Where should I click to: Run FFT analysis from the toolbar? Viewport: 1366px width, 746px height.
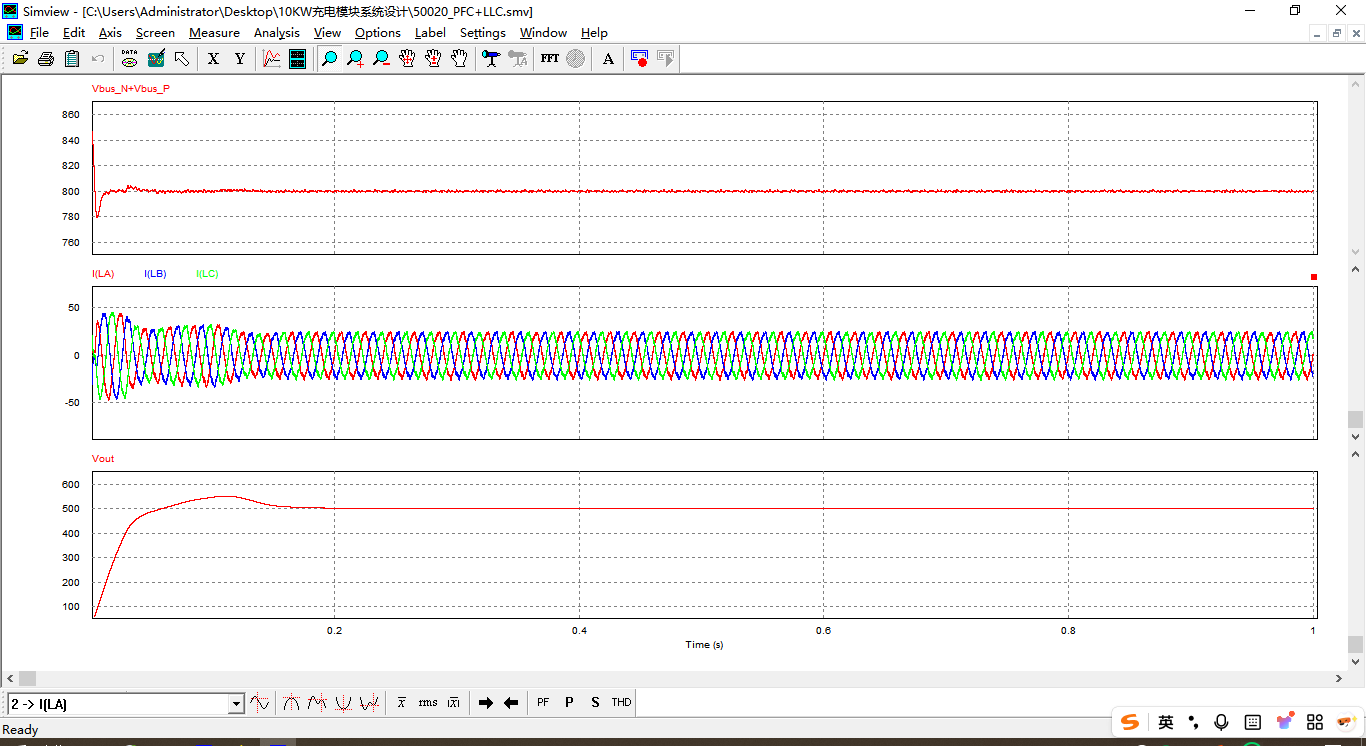tap(549, 59)
